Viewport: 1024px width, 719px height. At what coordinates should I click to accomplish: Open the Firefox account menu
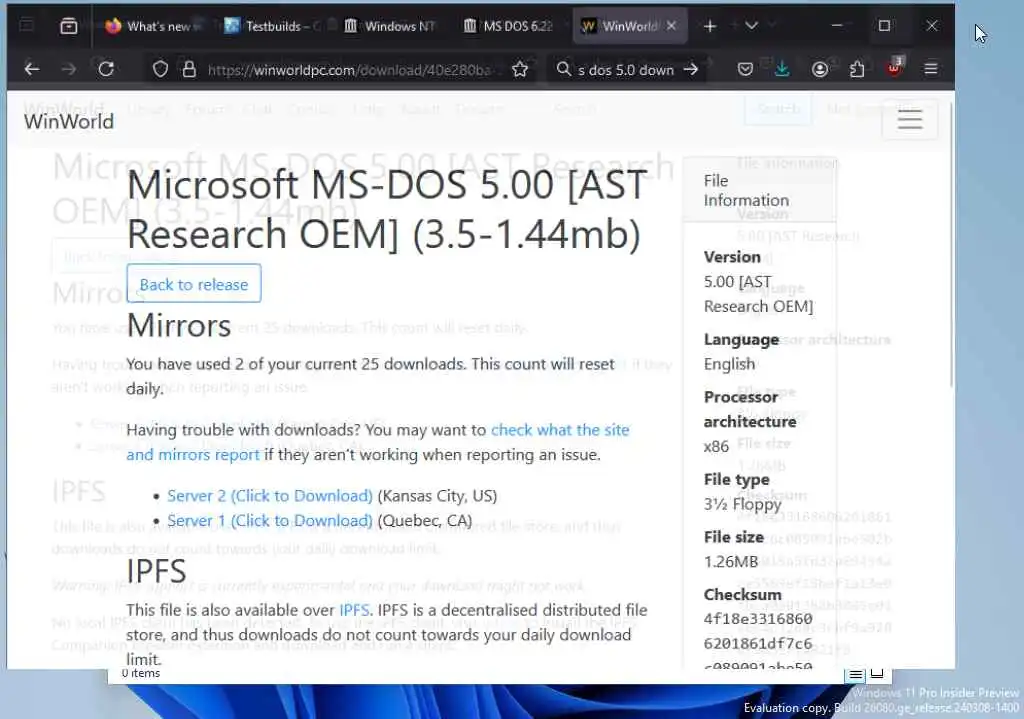(820, 69)
